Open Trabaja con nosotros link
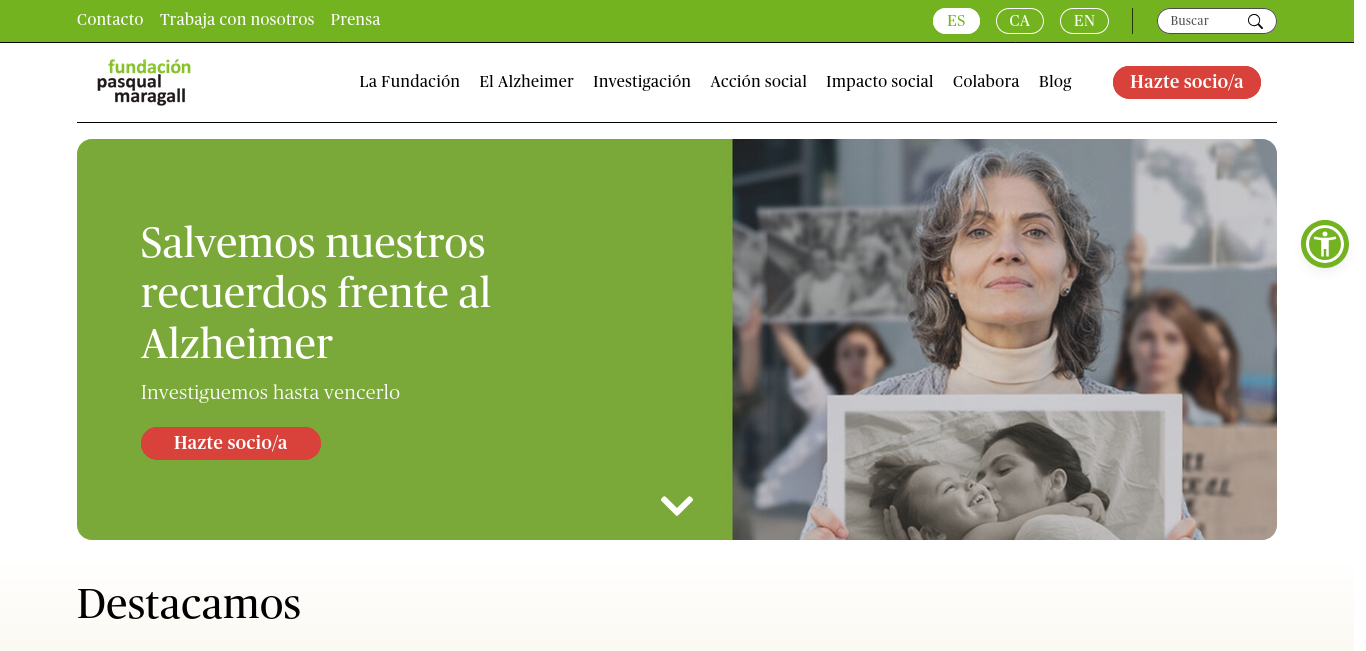1366x651 pixels. (x=237, y=20)
